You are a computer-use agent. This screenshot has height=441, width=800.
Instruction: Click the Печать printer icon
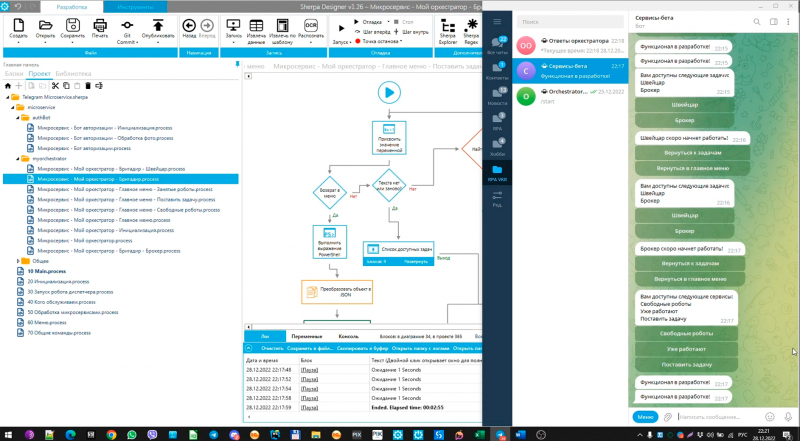(100, 26)
